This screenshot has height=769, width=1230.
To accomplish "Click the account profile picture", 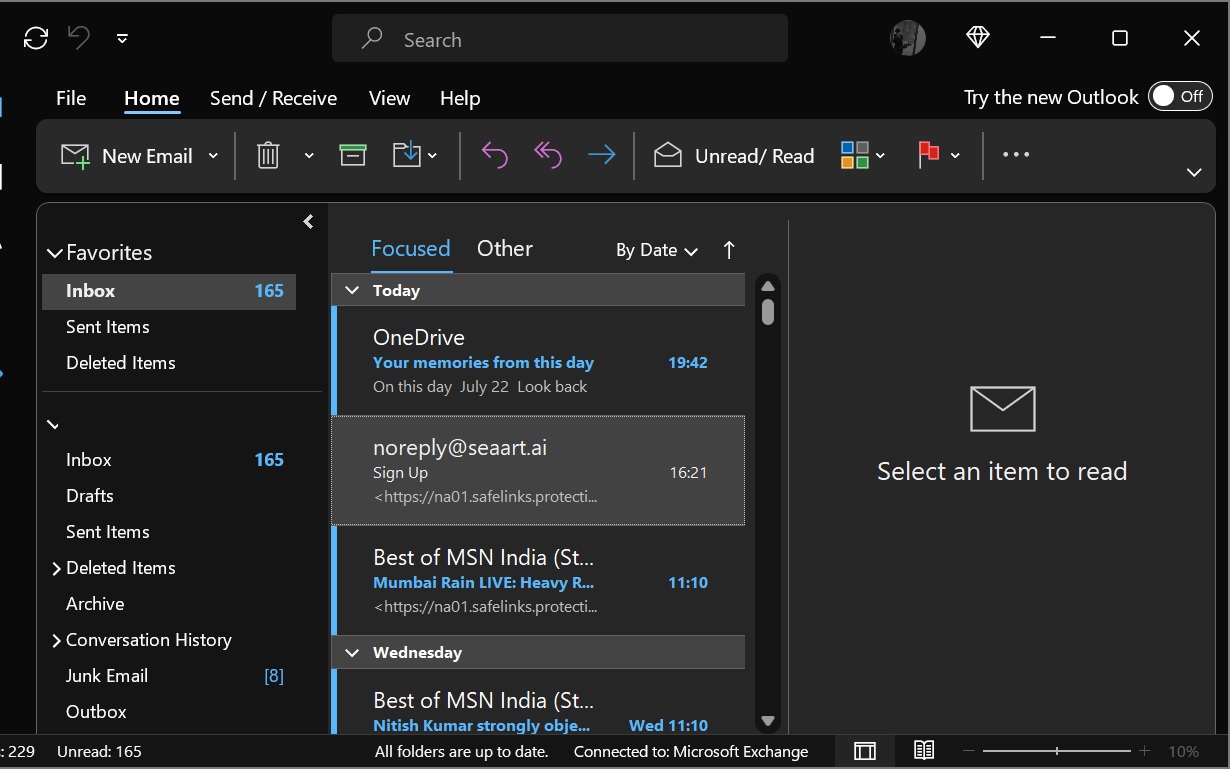I will pos(907,38).
